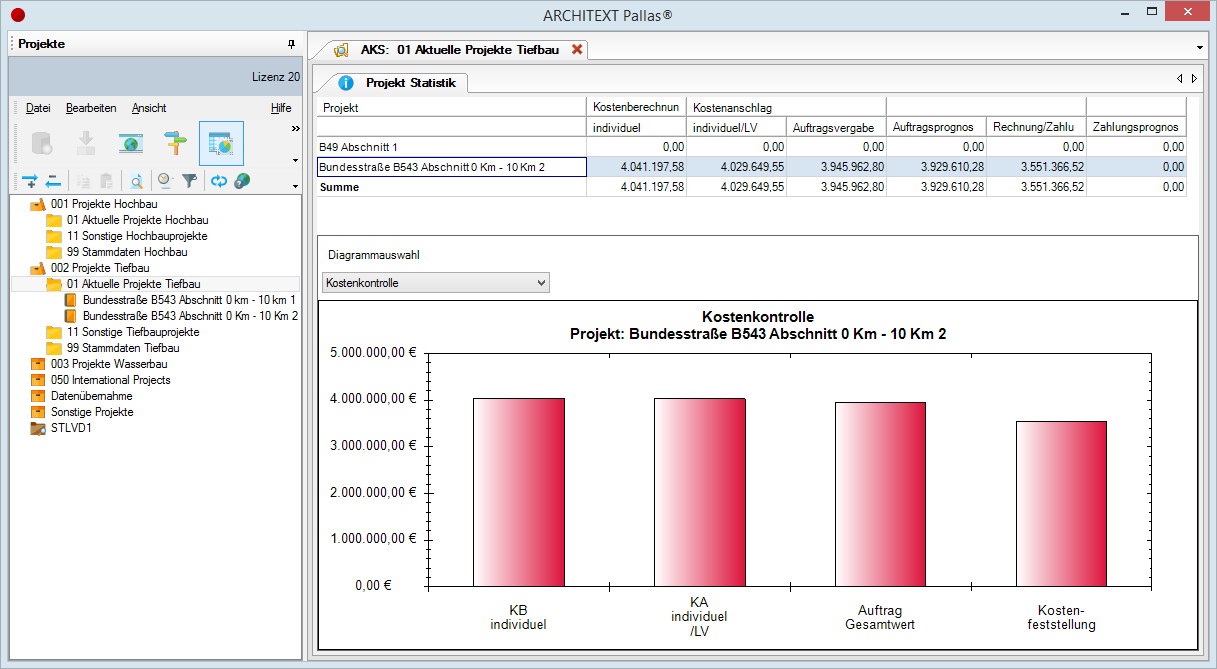
Task: Click the expand-tree arrow with plus icon
Action: pos(29,181)
